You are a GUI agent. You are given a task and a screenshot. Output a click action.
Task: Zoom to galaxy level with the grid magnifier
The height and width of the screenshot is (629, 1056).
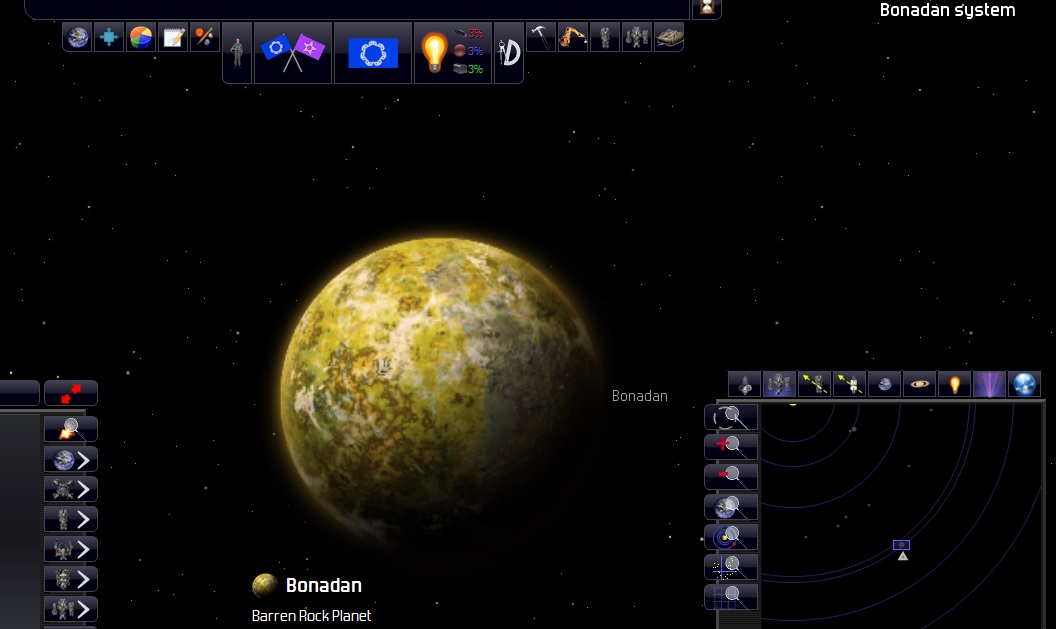coord(731,597)
